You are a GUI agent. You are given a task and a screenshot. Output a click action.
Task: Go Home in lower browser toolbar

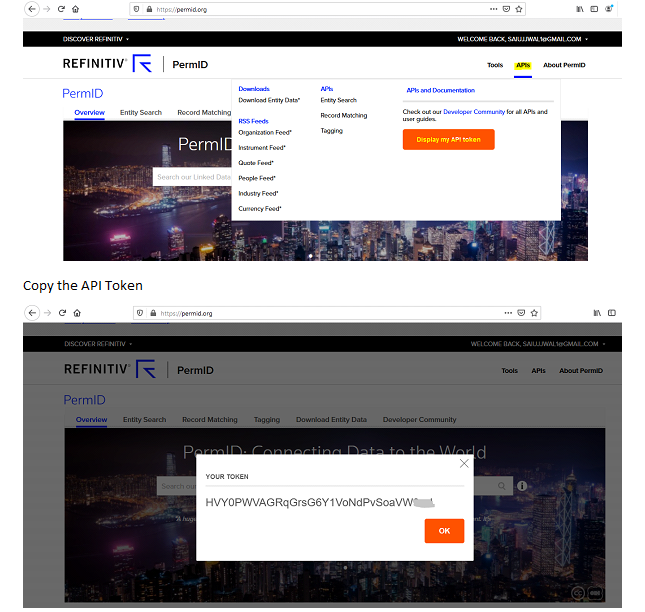tap(77, 313)
